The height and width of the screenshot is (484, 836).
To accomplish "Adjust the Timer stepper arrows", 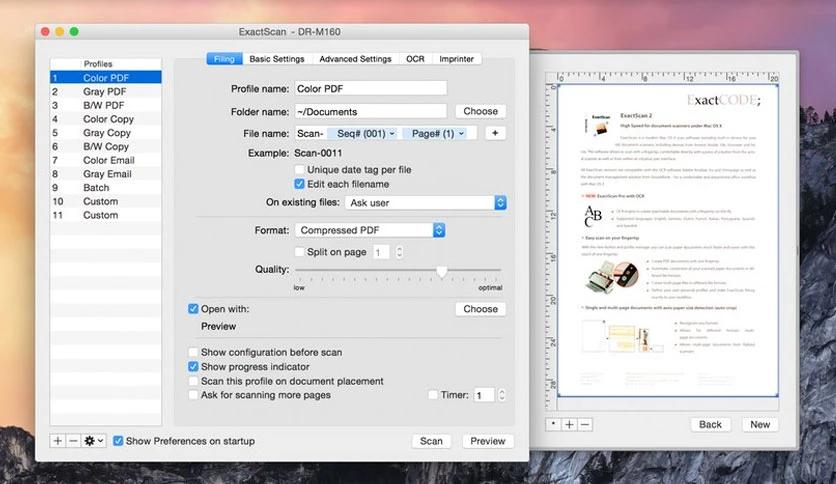I will (x=501, y=395).
